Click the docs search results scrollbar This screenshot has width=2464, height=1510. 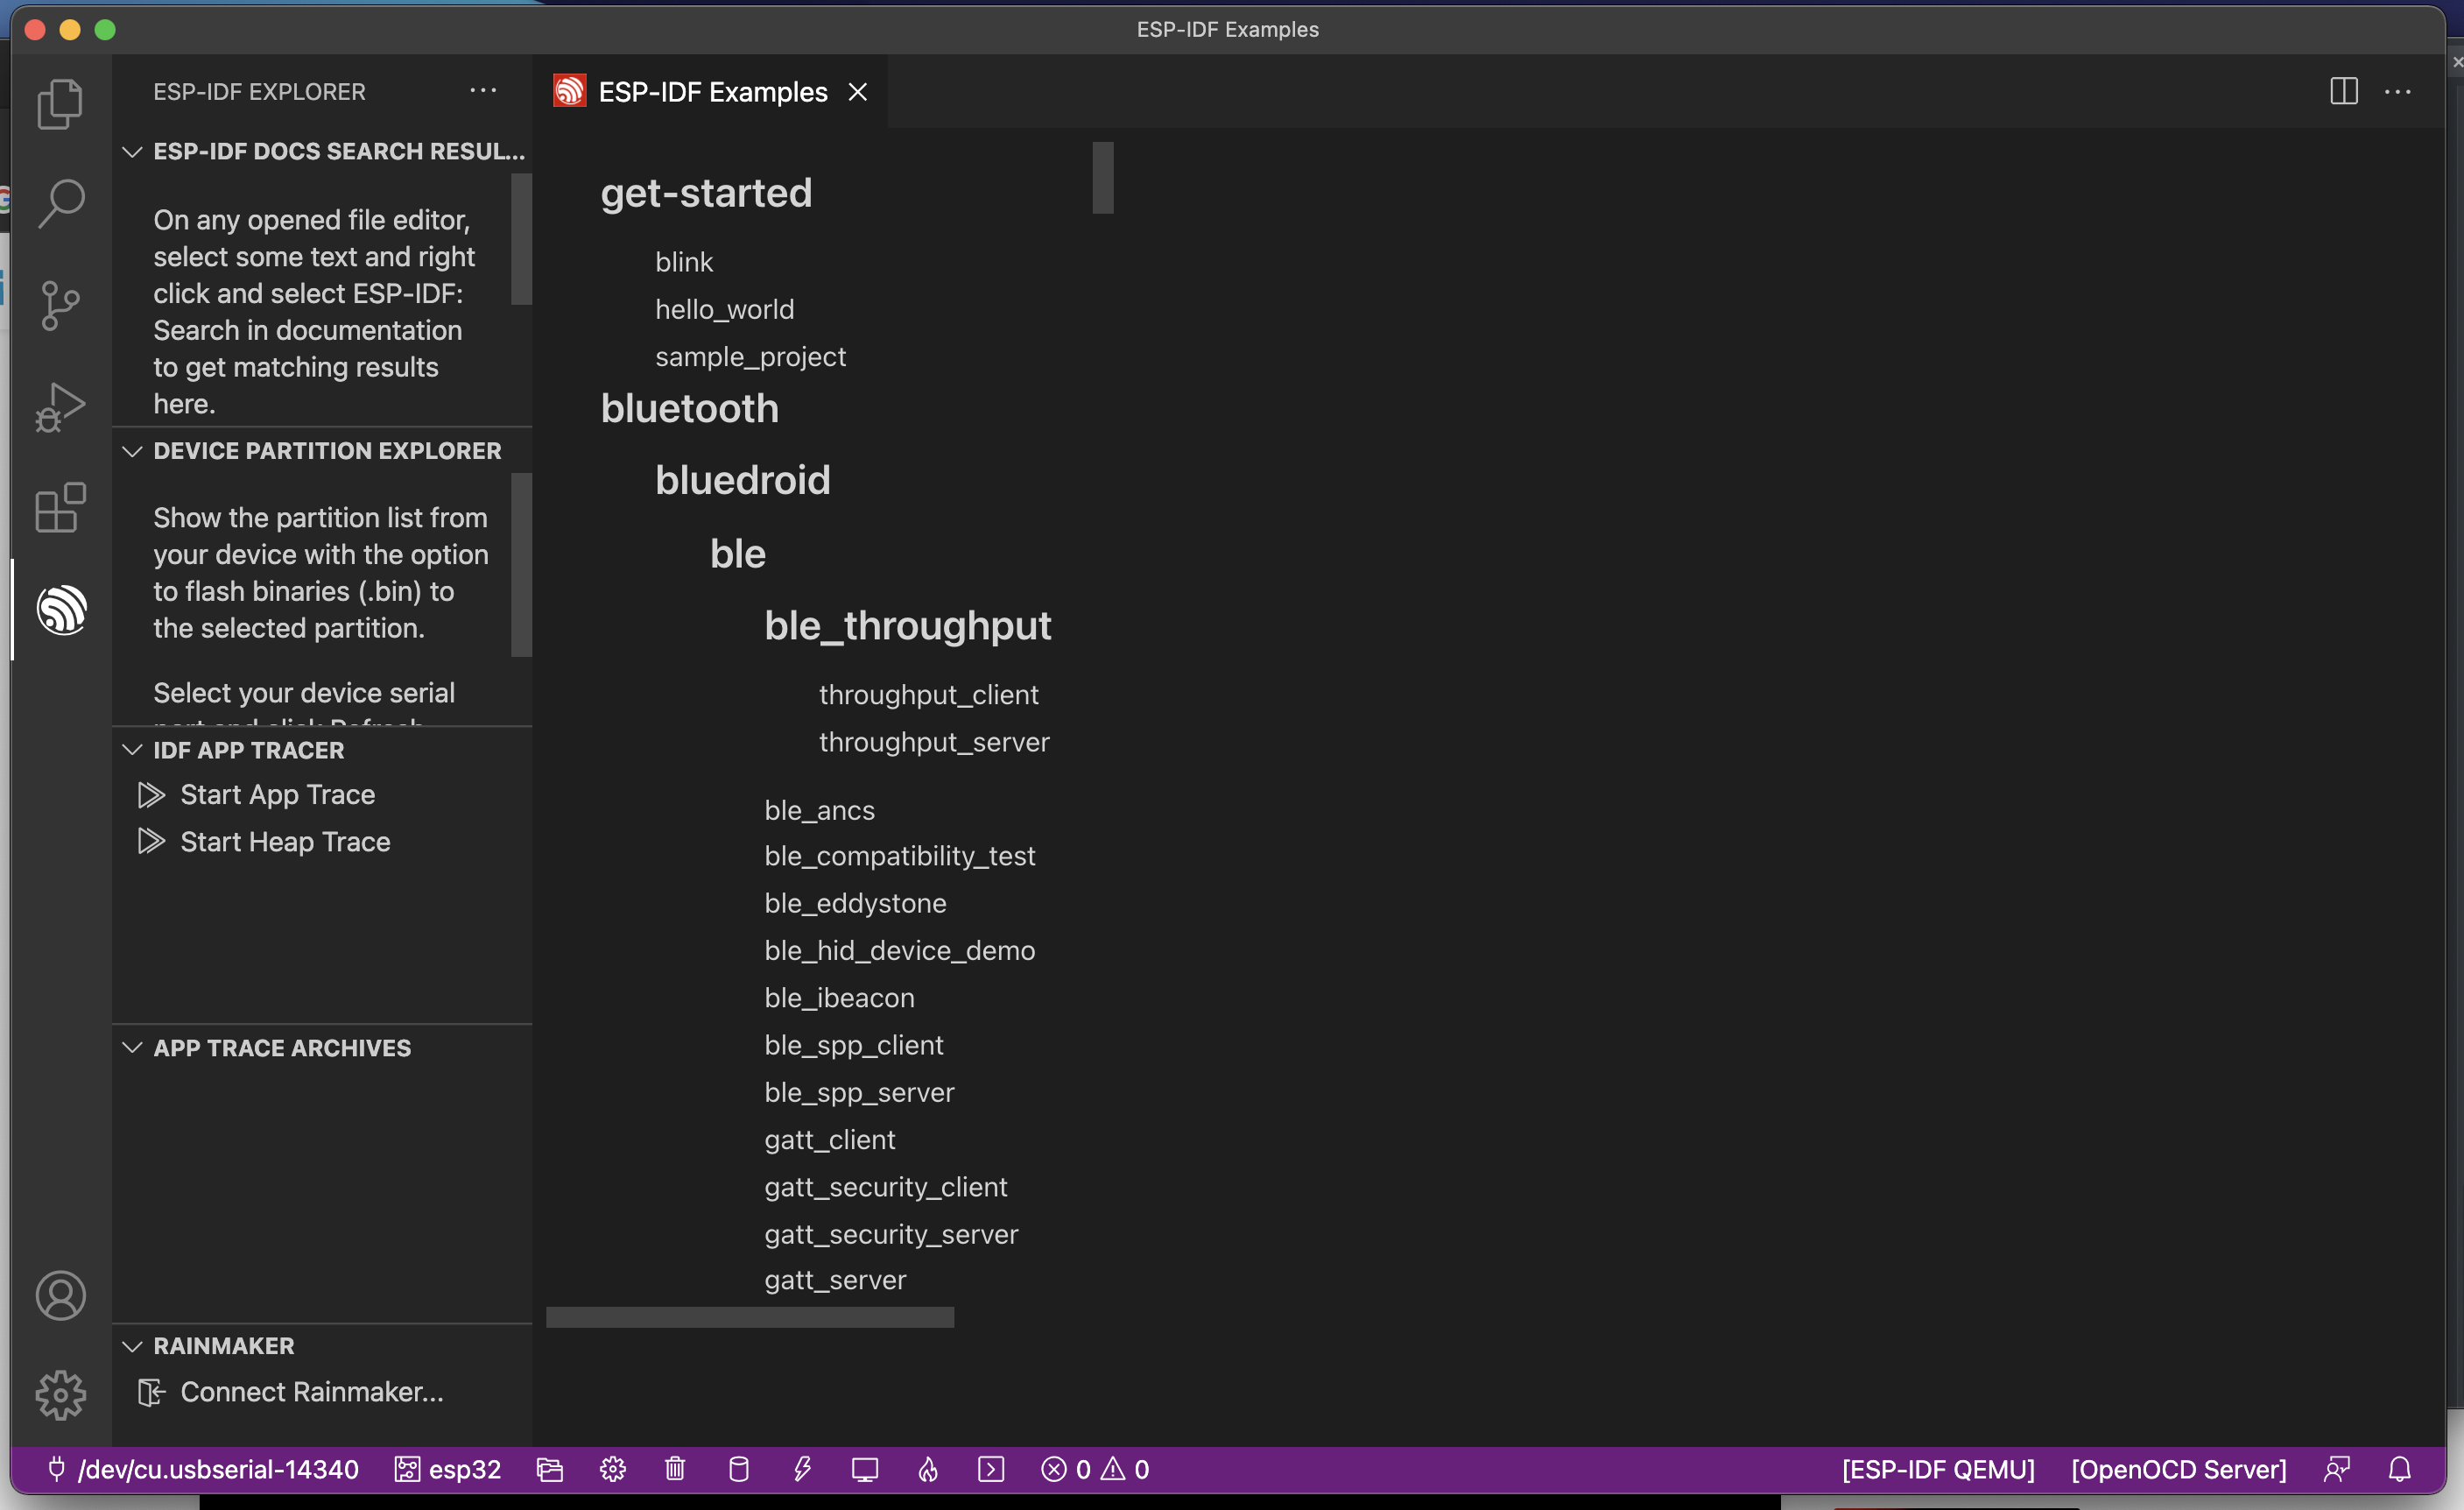521,239
